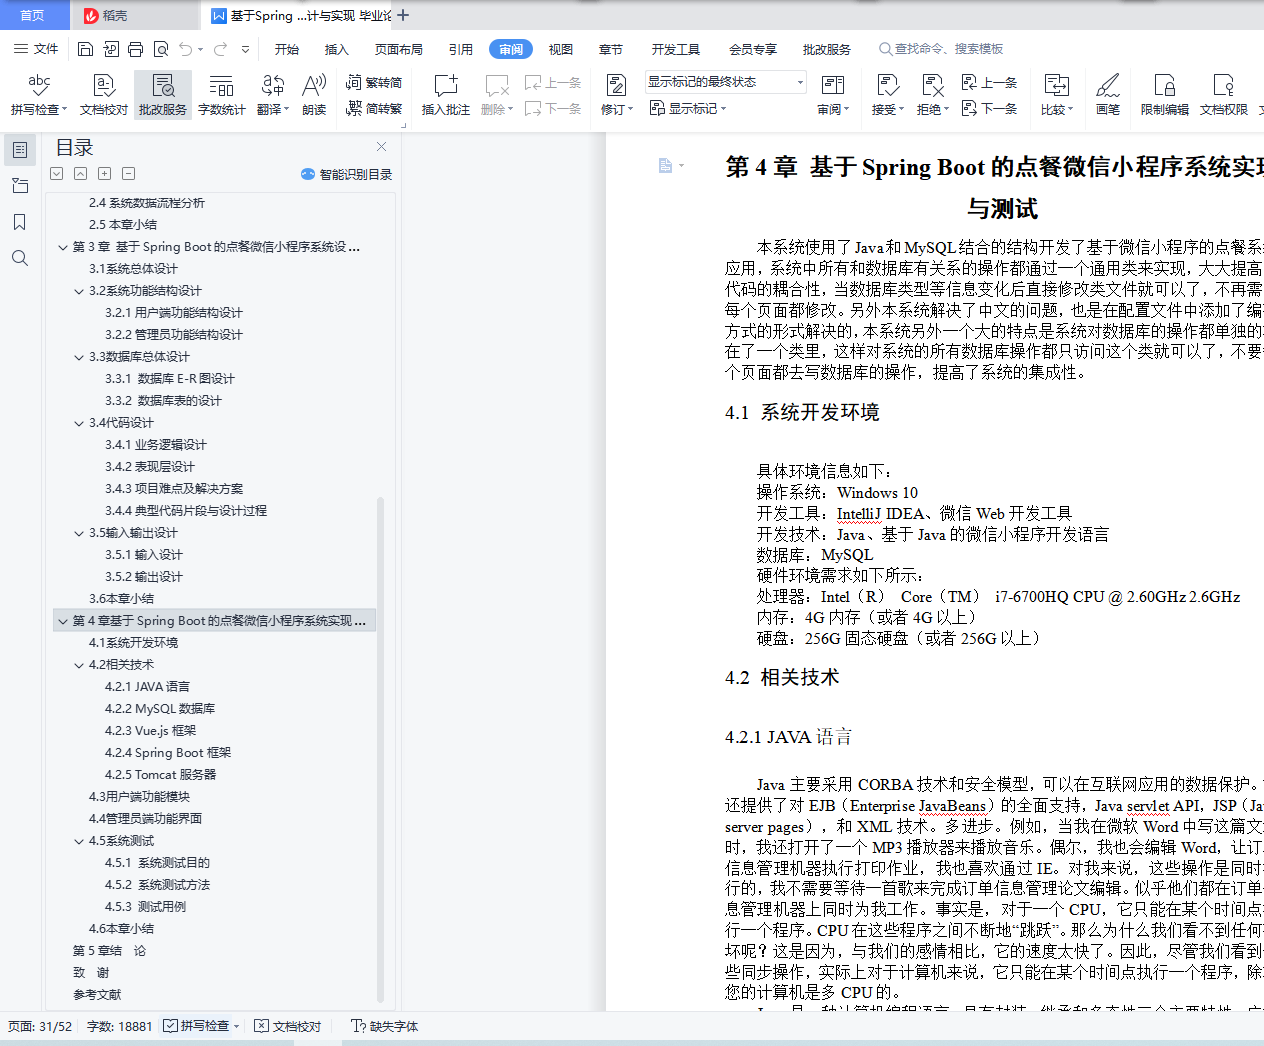Insert a comment with 插入批注
The width and height of the screenshot is (1264, 1046).
pyautogui.click(x=446, y=95)
